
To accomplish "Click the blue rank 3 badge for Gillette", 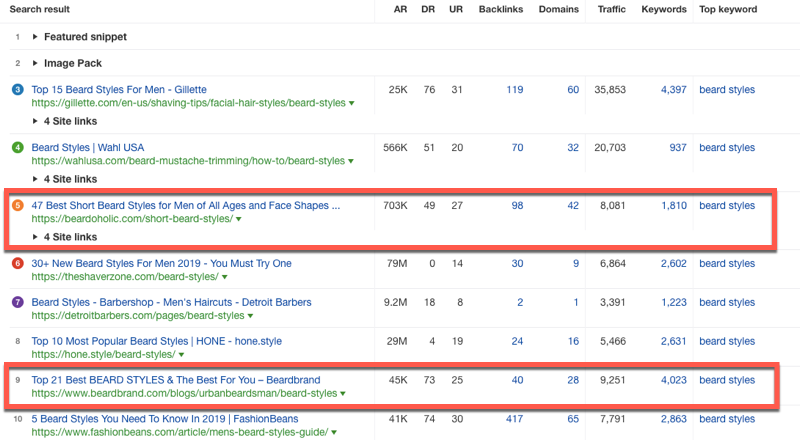I will (x=17, y=90).
